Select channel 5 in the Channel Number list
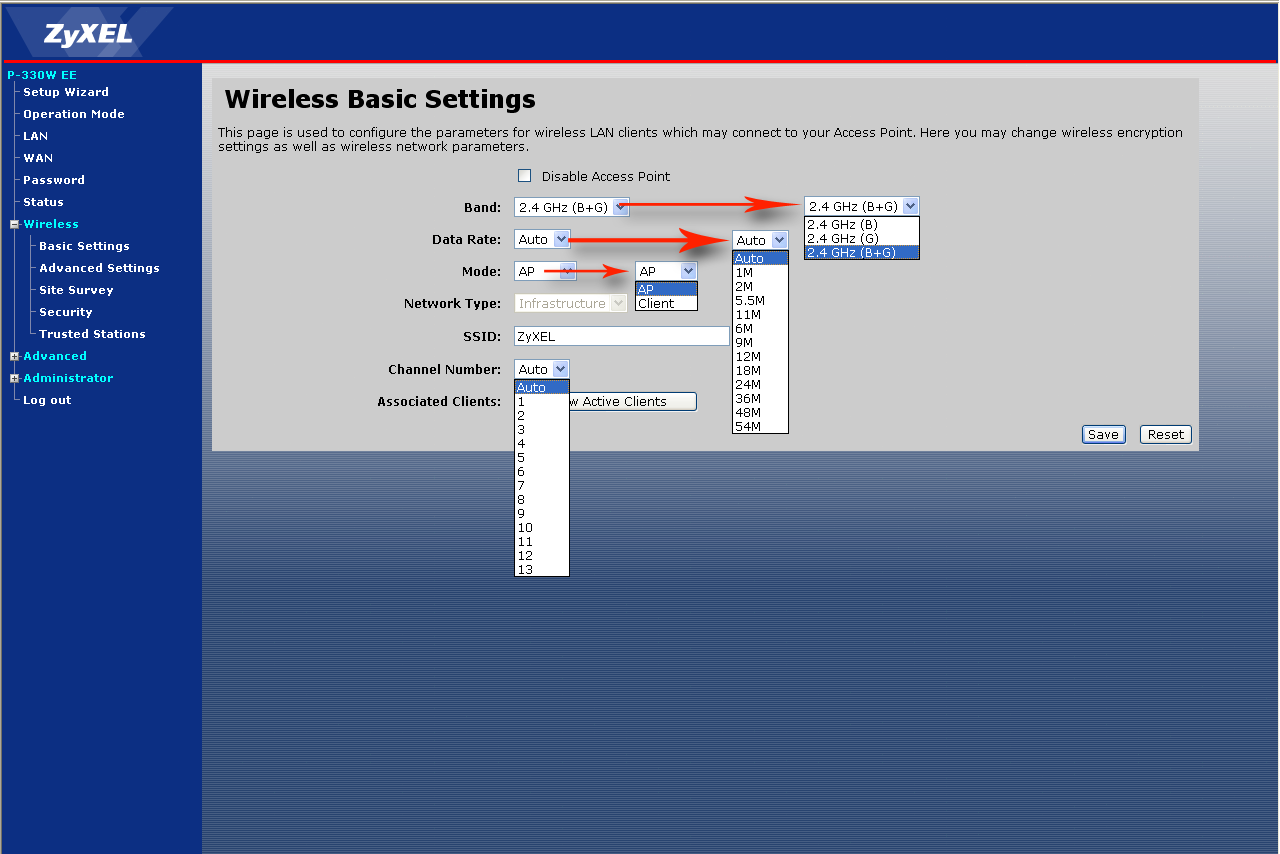 pos(542,457)
